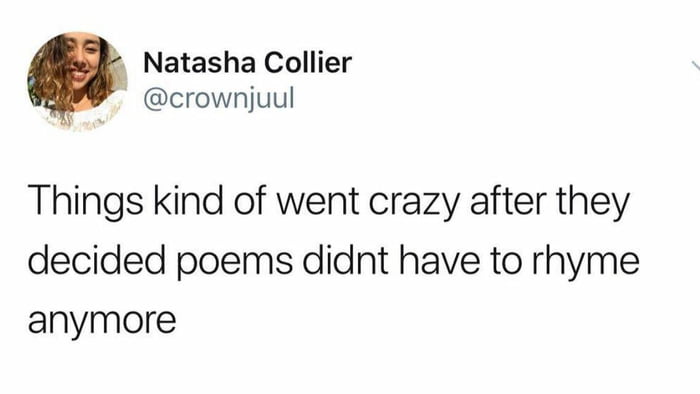Click the word 'crazy' in the tweet
This screenshot has height=394, width=700.
pyautogui.click(x=413, y=203)
